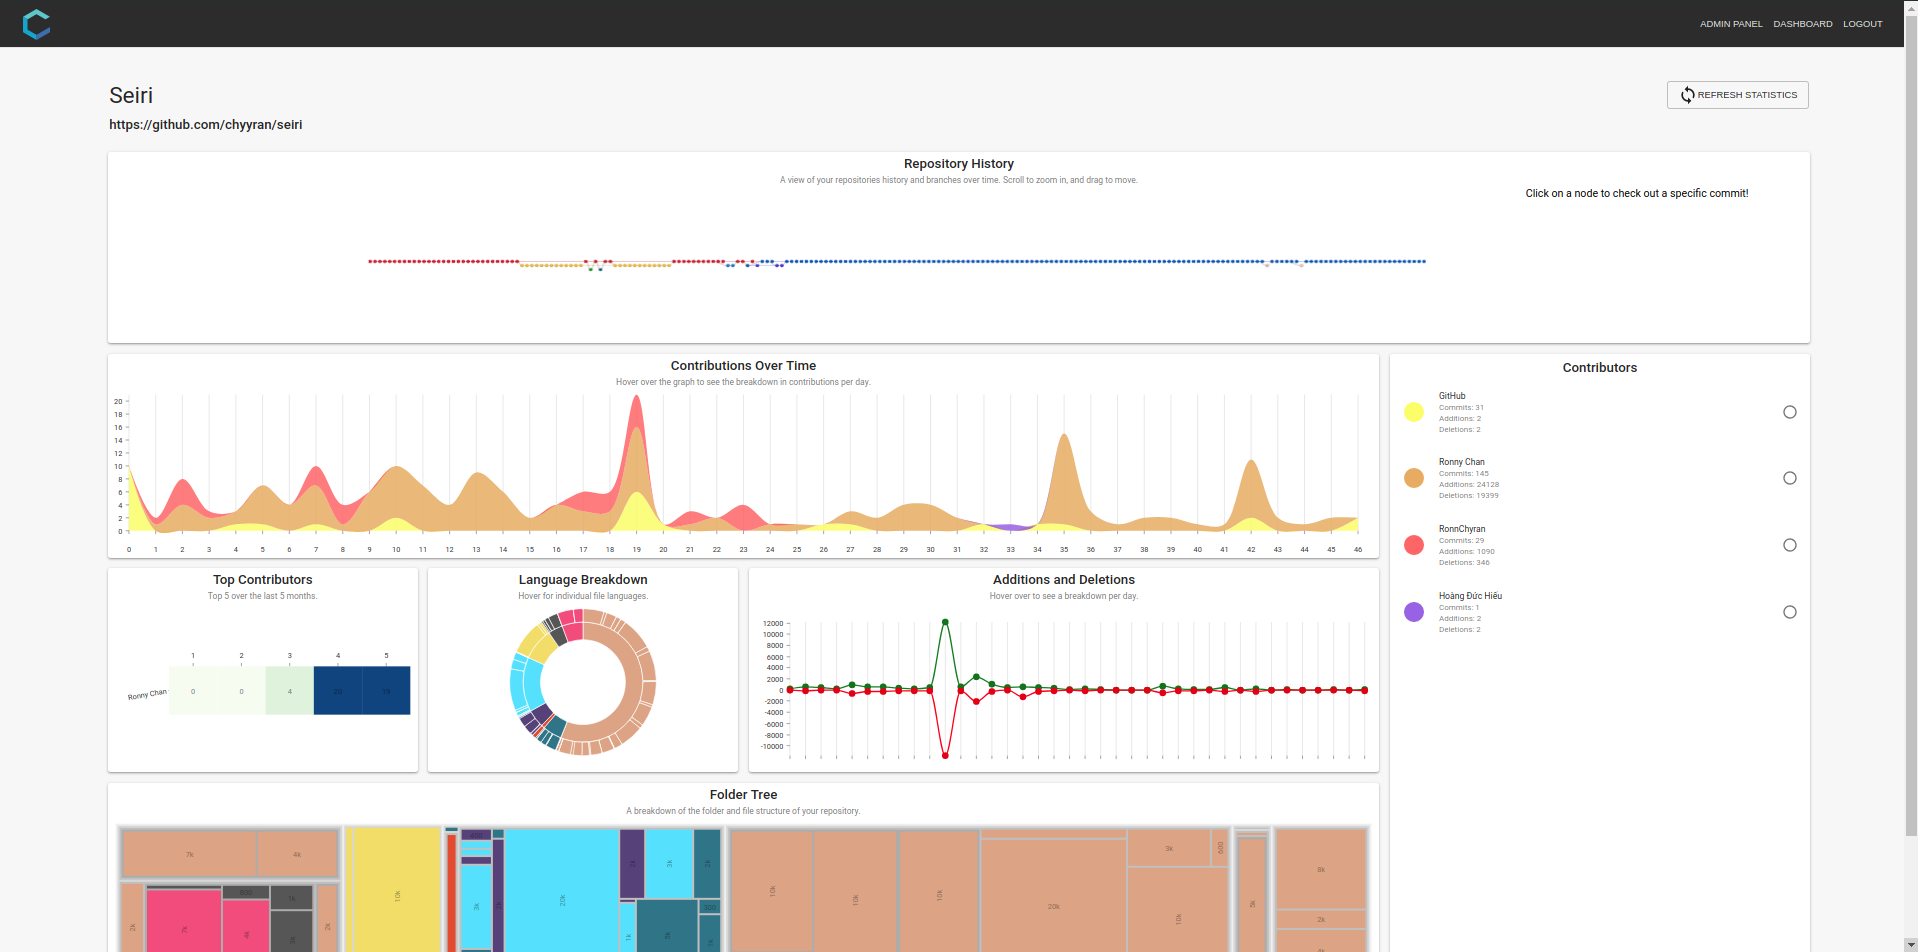Screen dimensions: 1918x952
Task: Select the GitHub contributor radio button
Action: 1789,412
